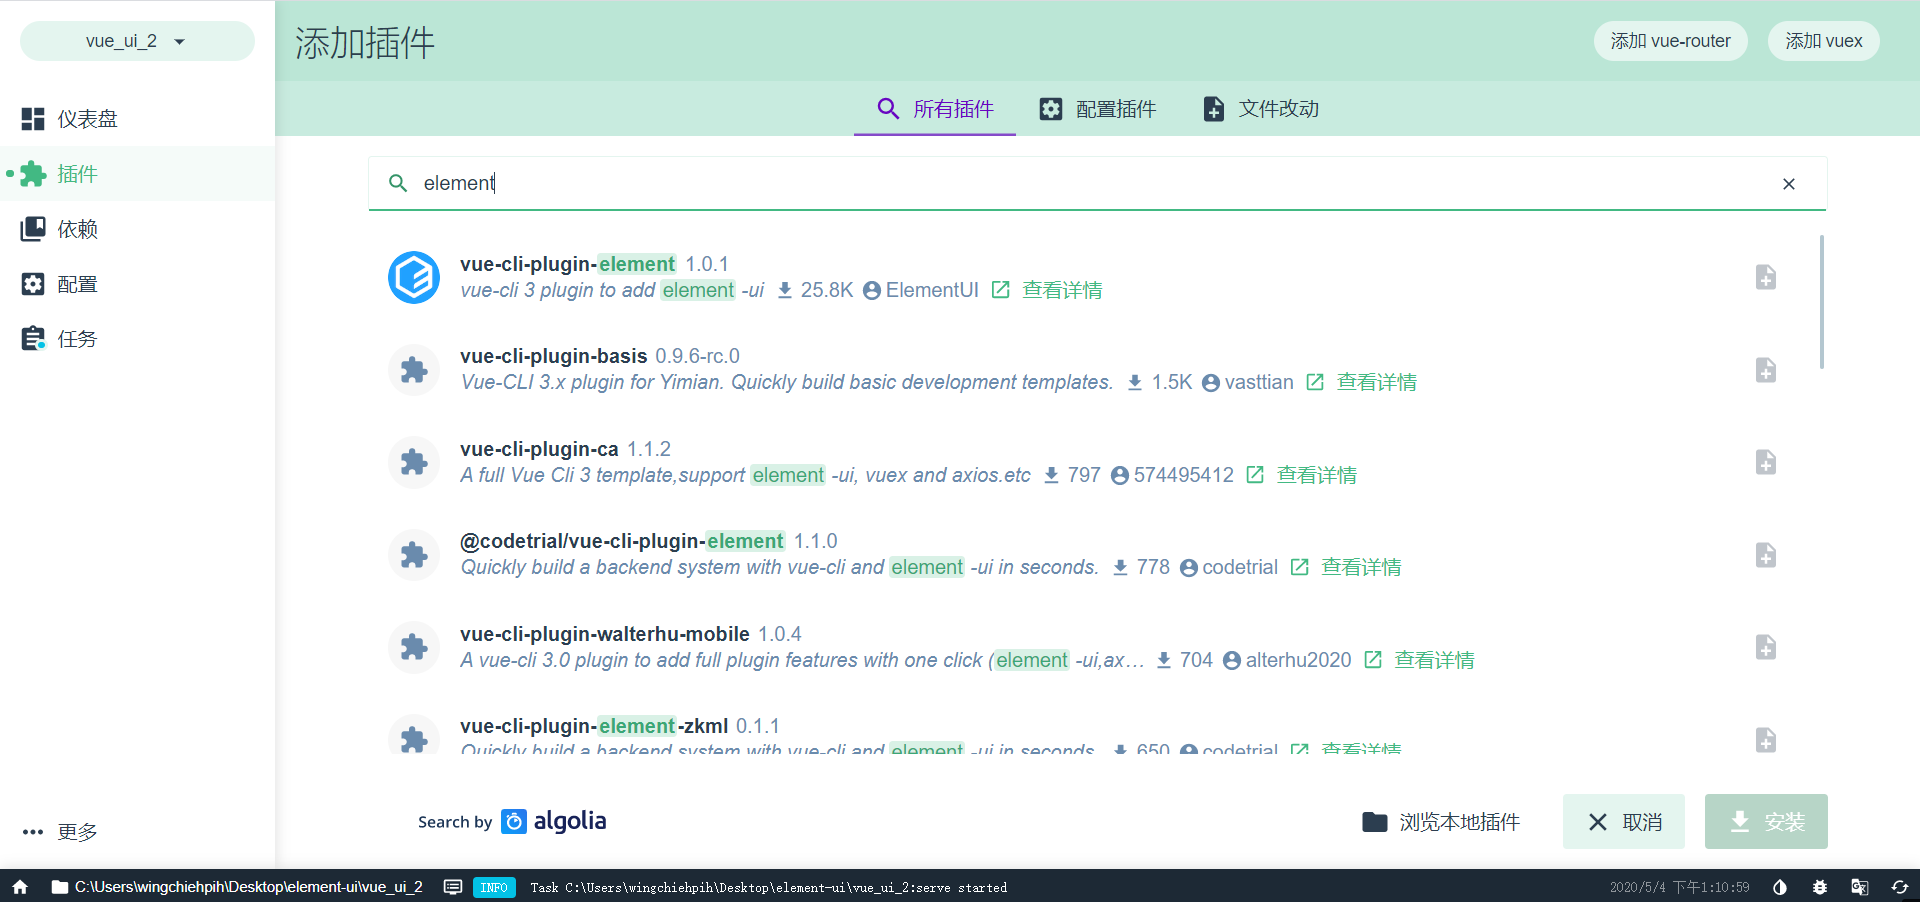The height and width of the screenshot is (902, 1920).
Task: Open 浏览本地插件 to browse local plugins
Action: pyautogui.click(x=1440, y=821)
